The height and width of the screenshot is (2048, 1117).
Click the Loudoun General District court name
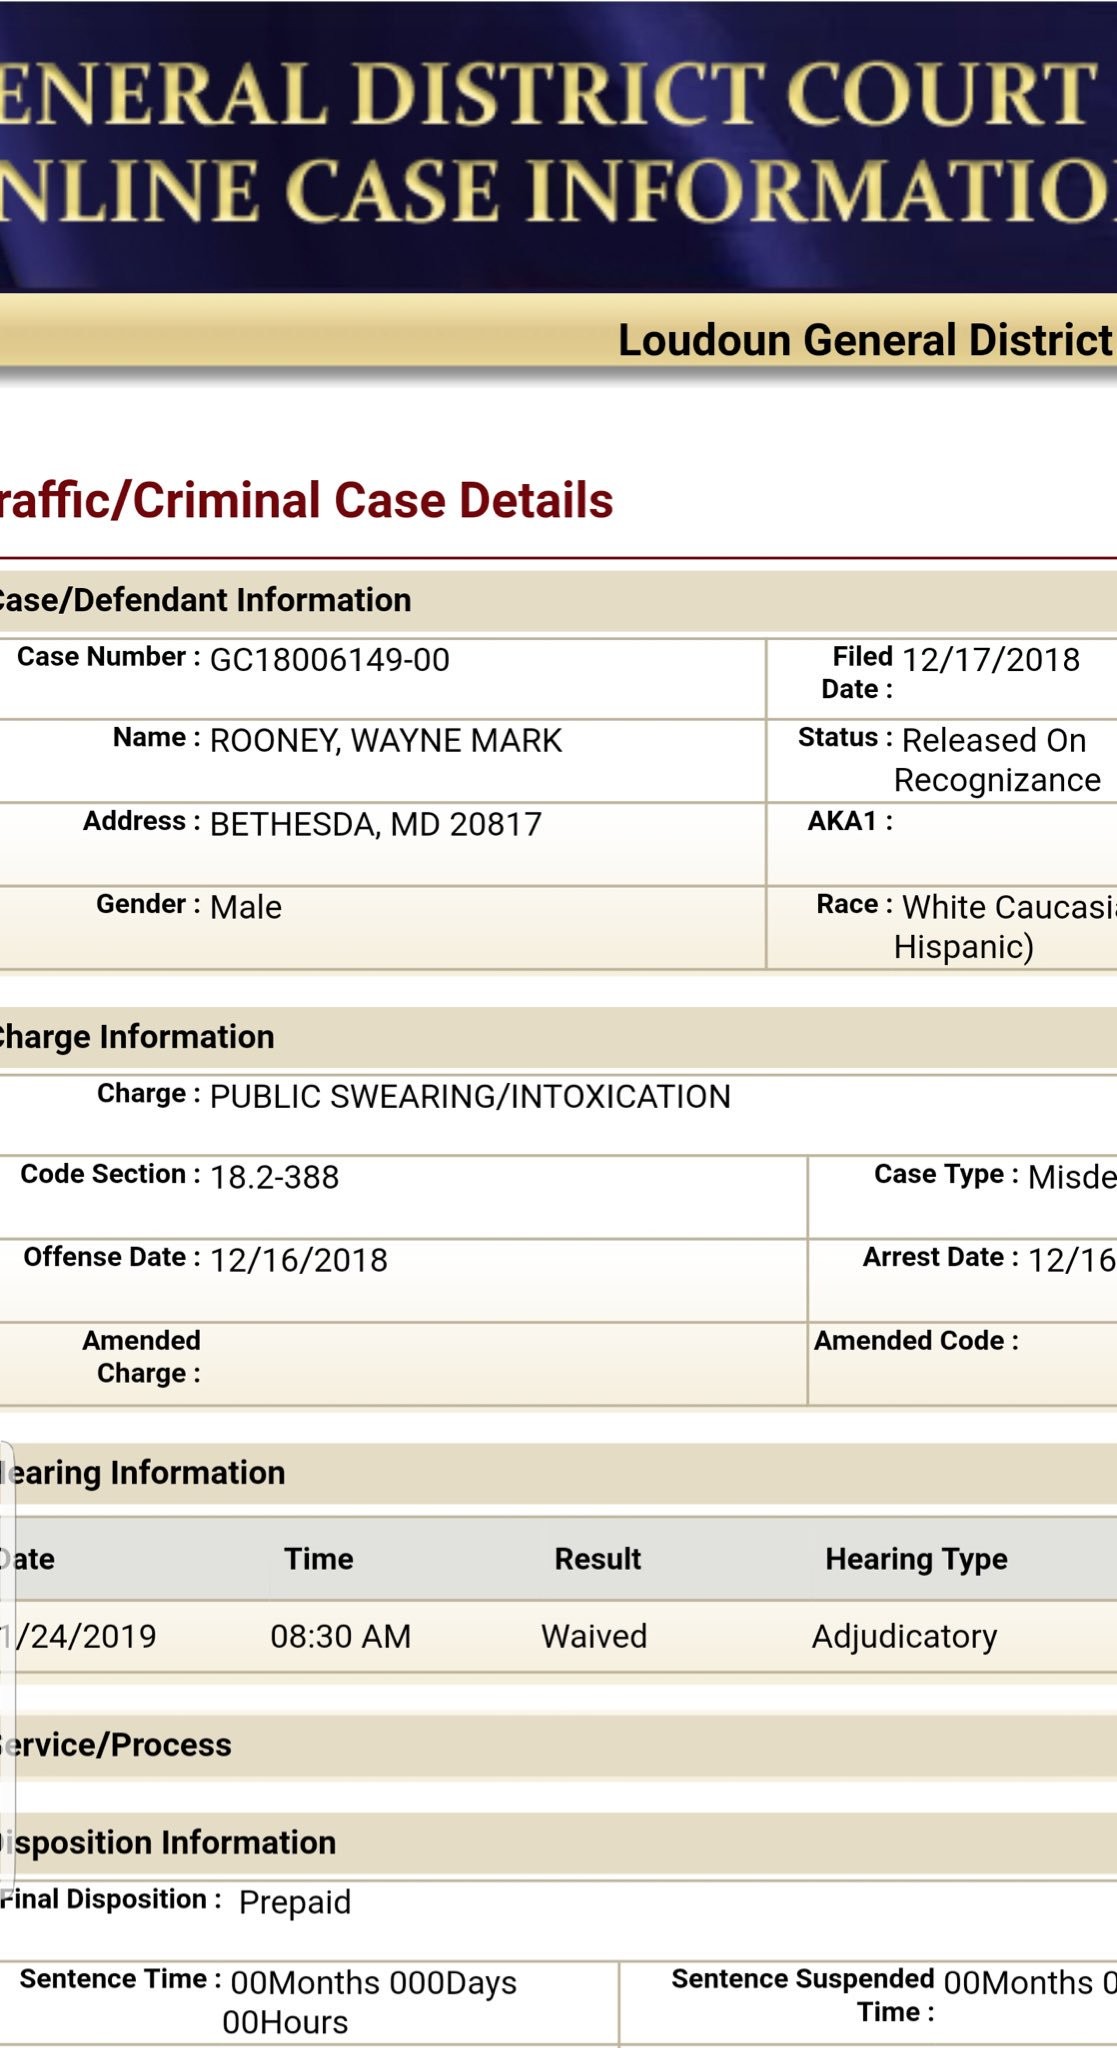(x=864, y=340)
